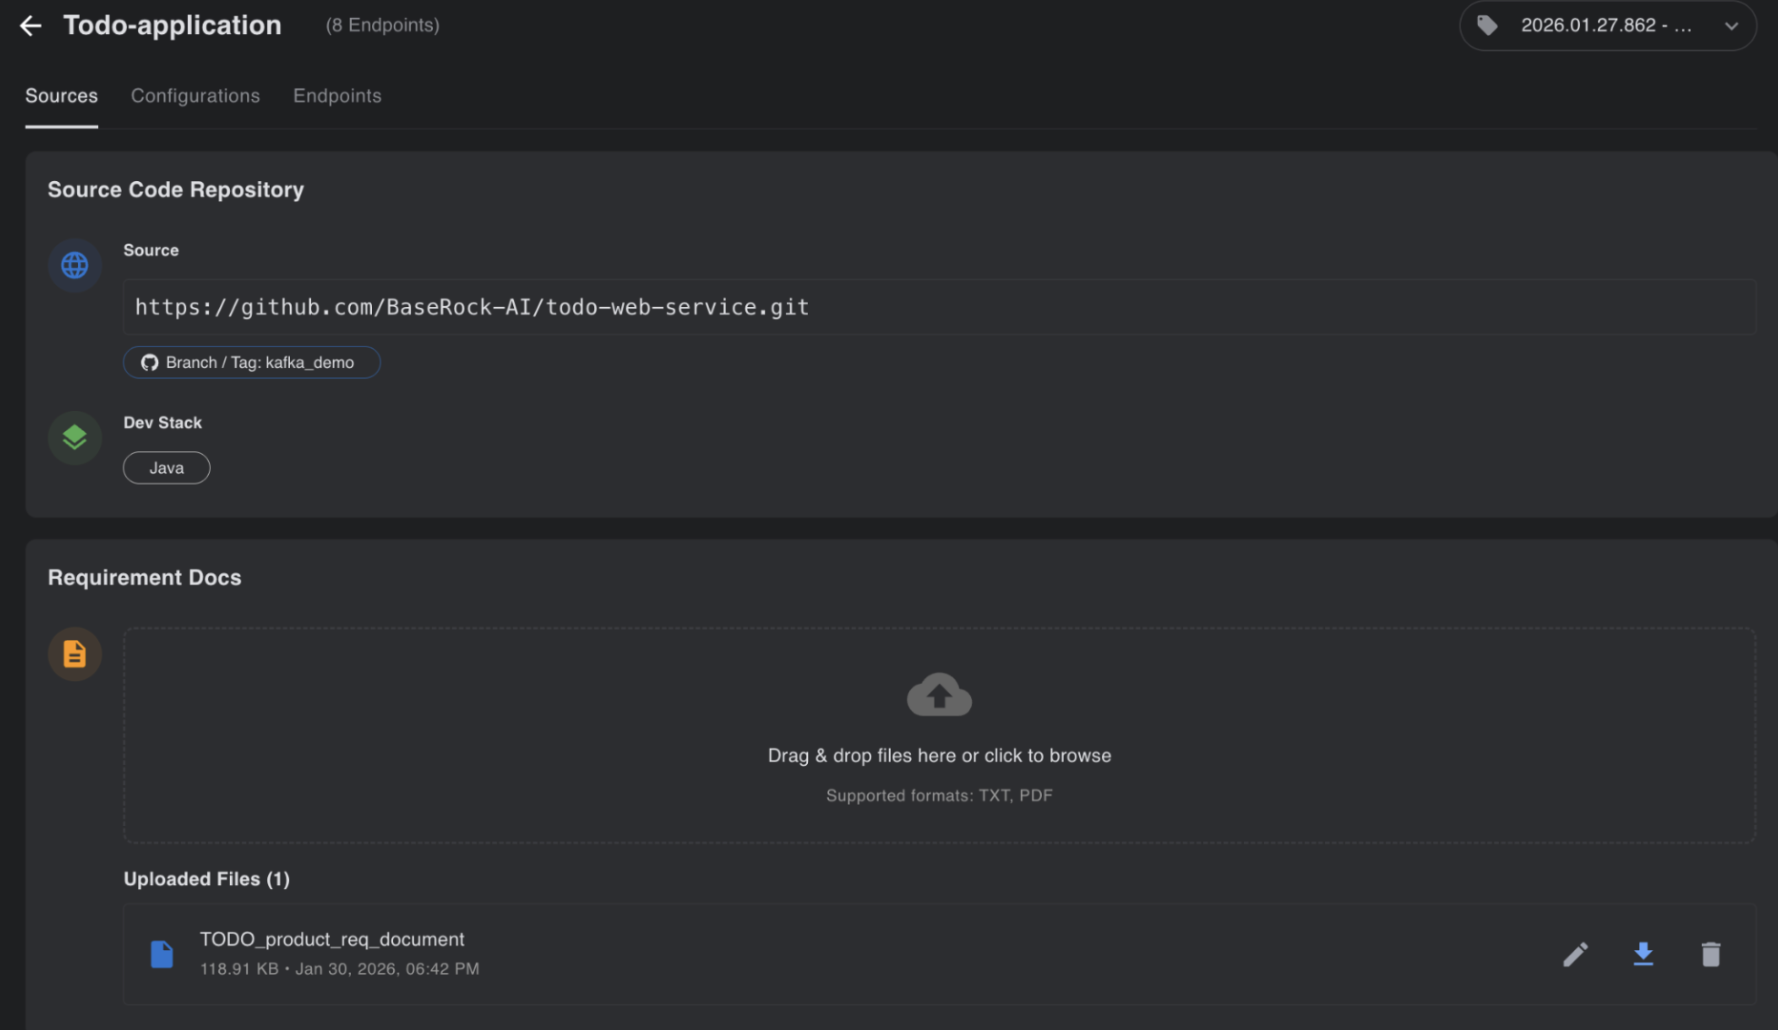Click the Java dev stack chip
The width and height of the screenshot is (1778, 1030).
coord(167,468)
